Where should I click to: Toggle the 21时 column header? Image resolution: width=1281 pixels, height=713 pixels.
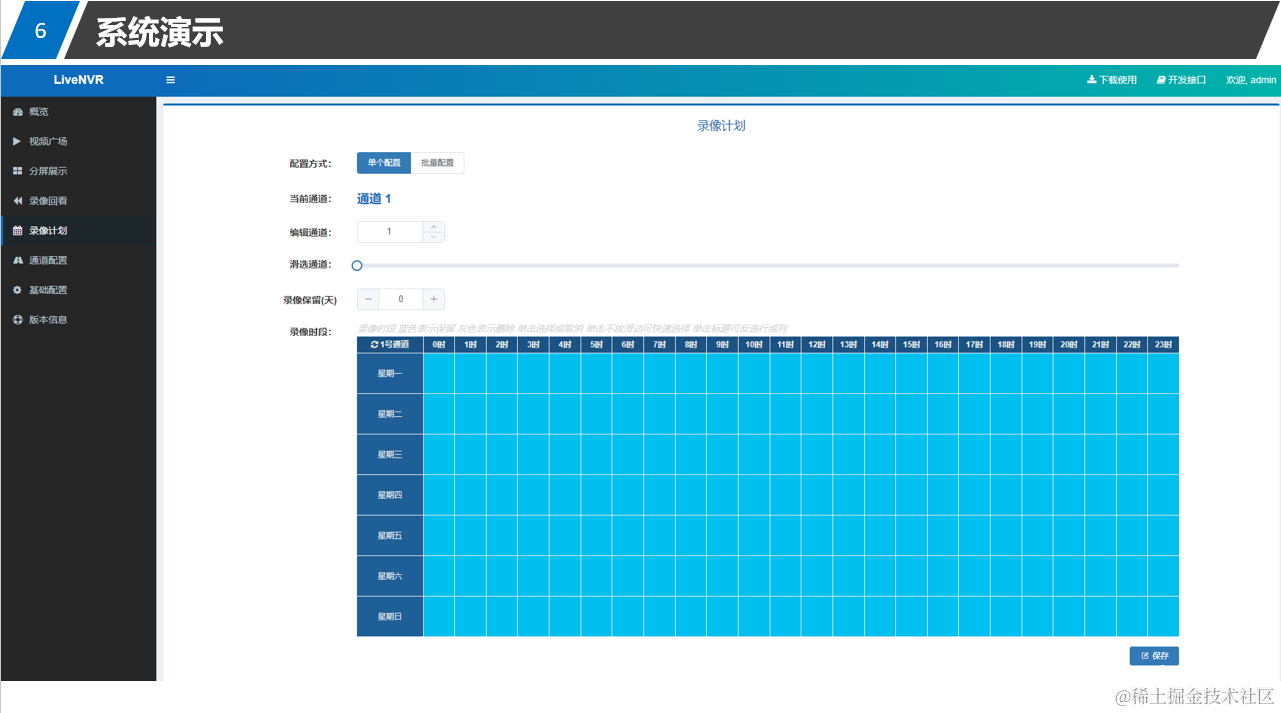[1100, 344]
